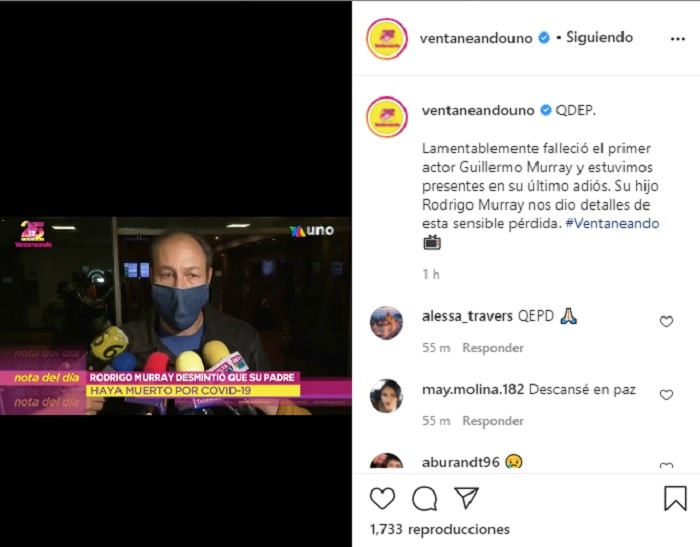The height and width of the screenshot is (547, 700).
Task: Open alessa_travers profile avatar
Action: [x=387, y=323]
